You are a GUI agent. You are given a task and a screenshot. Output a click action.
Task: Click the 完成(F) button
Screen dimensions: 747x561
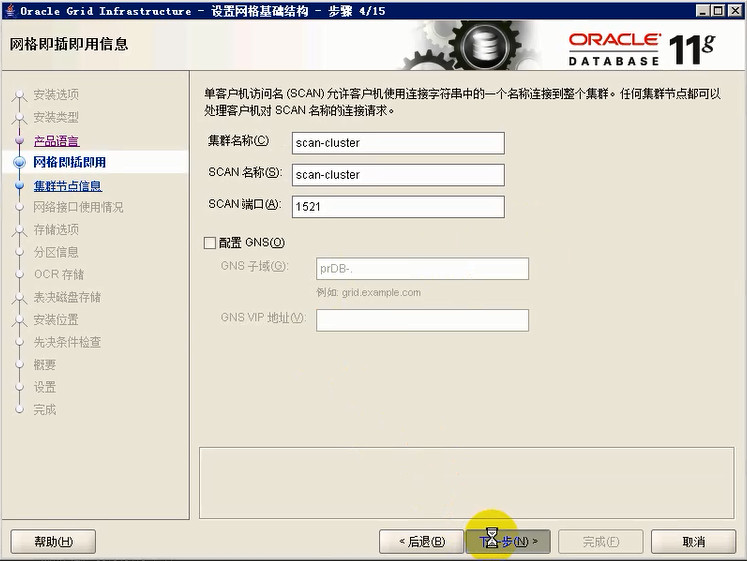click(600, 541)
